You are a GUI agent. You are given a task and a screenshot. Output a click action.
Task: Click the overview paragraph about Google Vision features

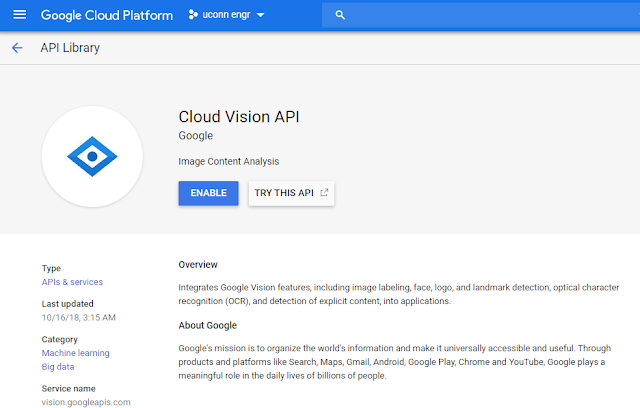(x=399, y=294)
